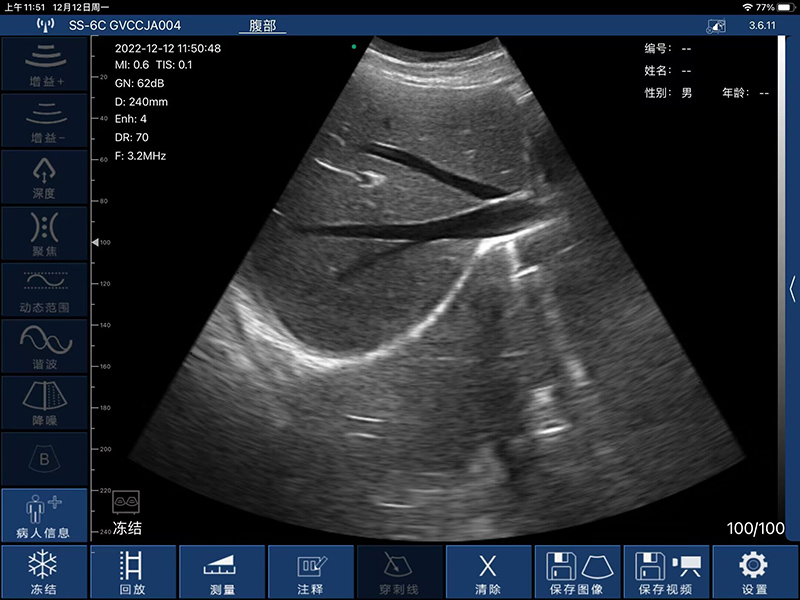The width and height of the screenshot is (800, 600).
Task: Save a video clip via 保存视频
Action: pos(666,572)
